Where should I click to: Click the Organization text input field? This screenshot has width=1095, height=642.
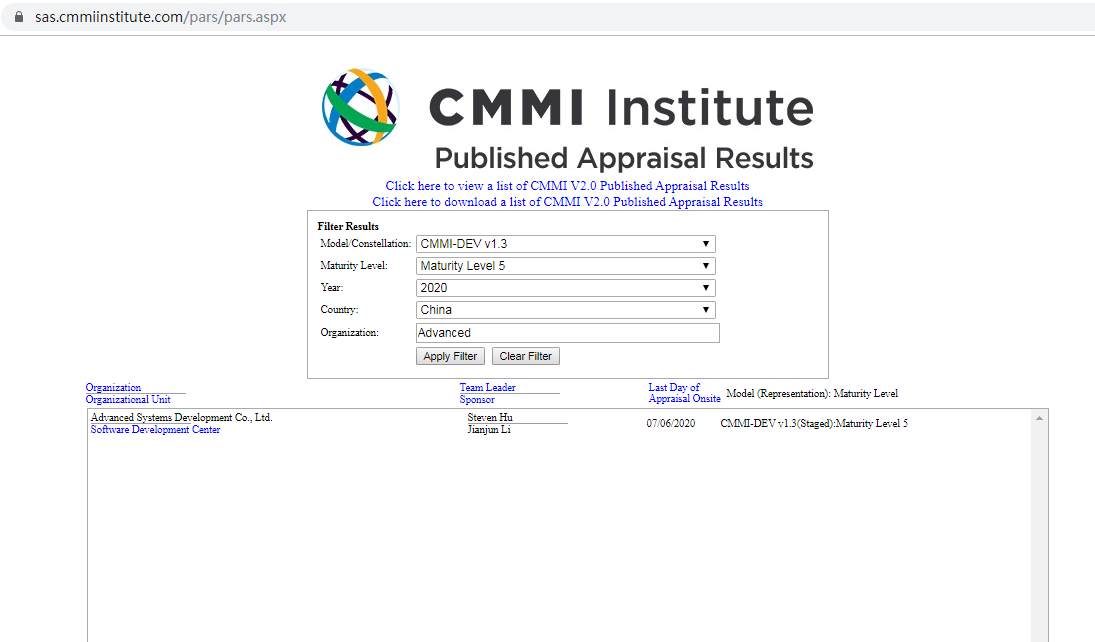pyautogui.click(x=567, y=333)
